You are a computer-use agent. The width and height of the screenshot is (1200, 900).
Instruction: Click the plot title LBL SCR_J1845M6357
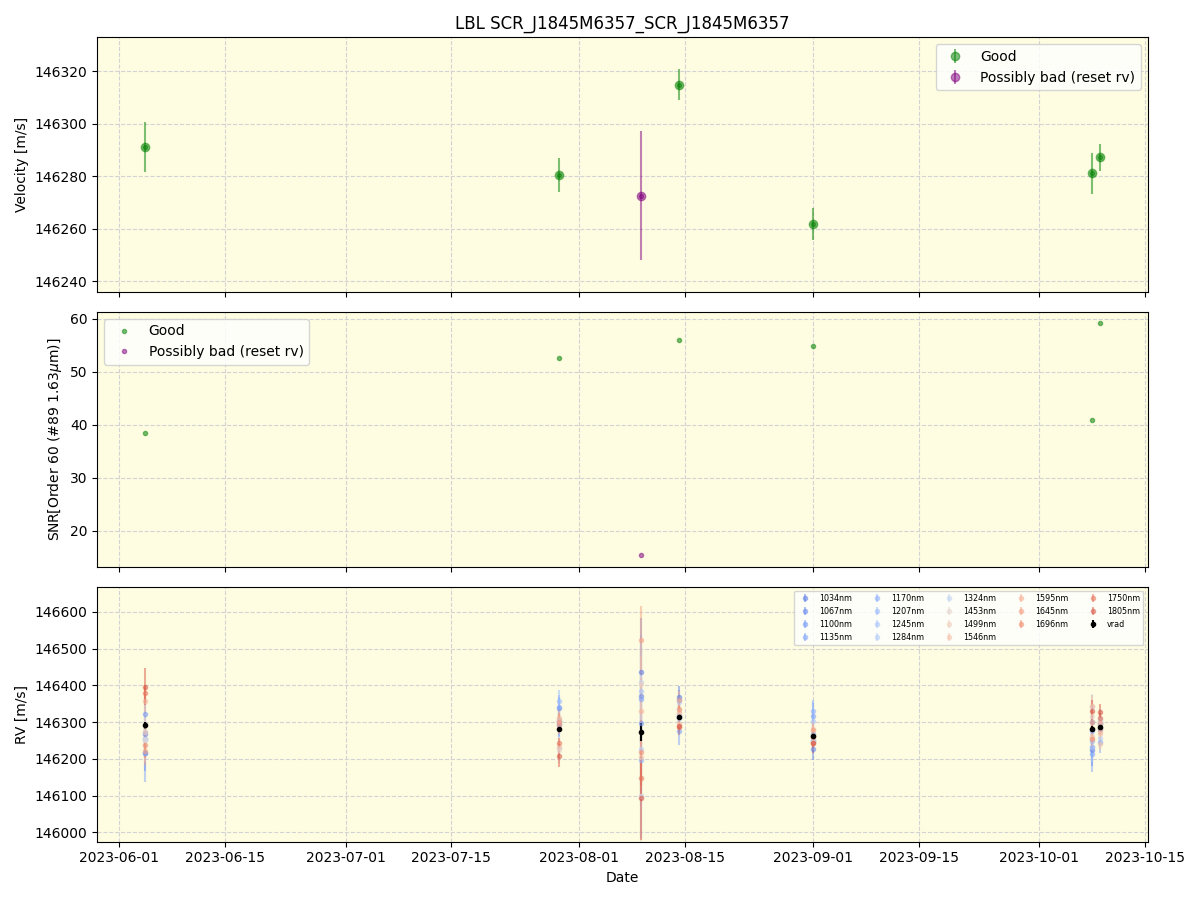622,23
